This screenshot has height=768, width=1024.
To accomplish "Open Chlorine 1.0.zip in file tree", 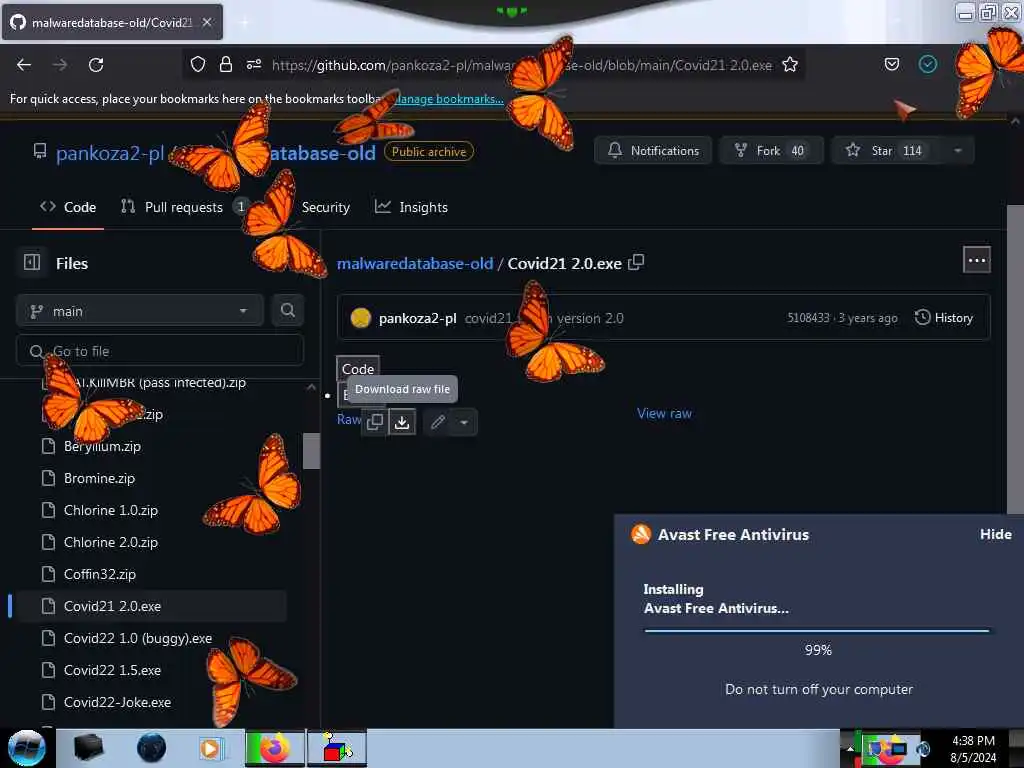I will pyautogui.click(x=110, y=510).
